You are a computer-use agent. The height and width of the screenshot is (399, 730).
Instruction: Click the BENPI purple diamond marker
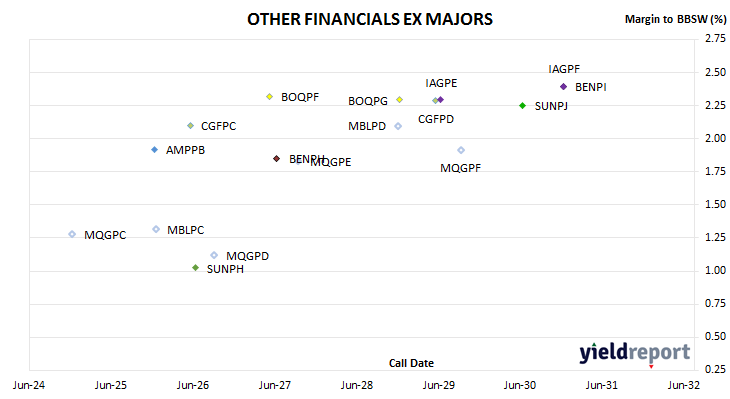(x=563, y=87)
